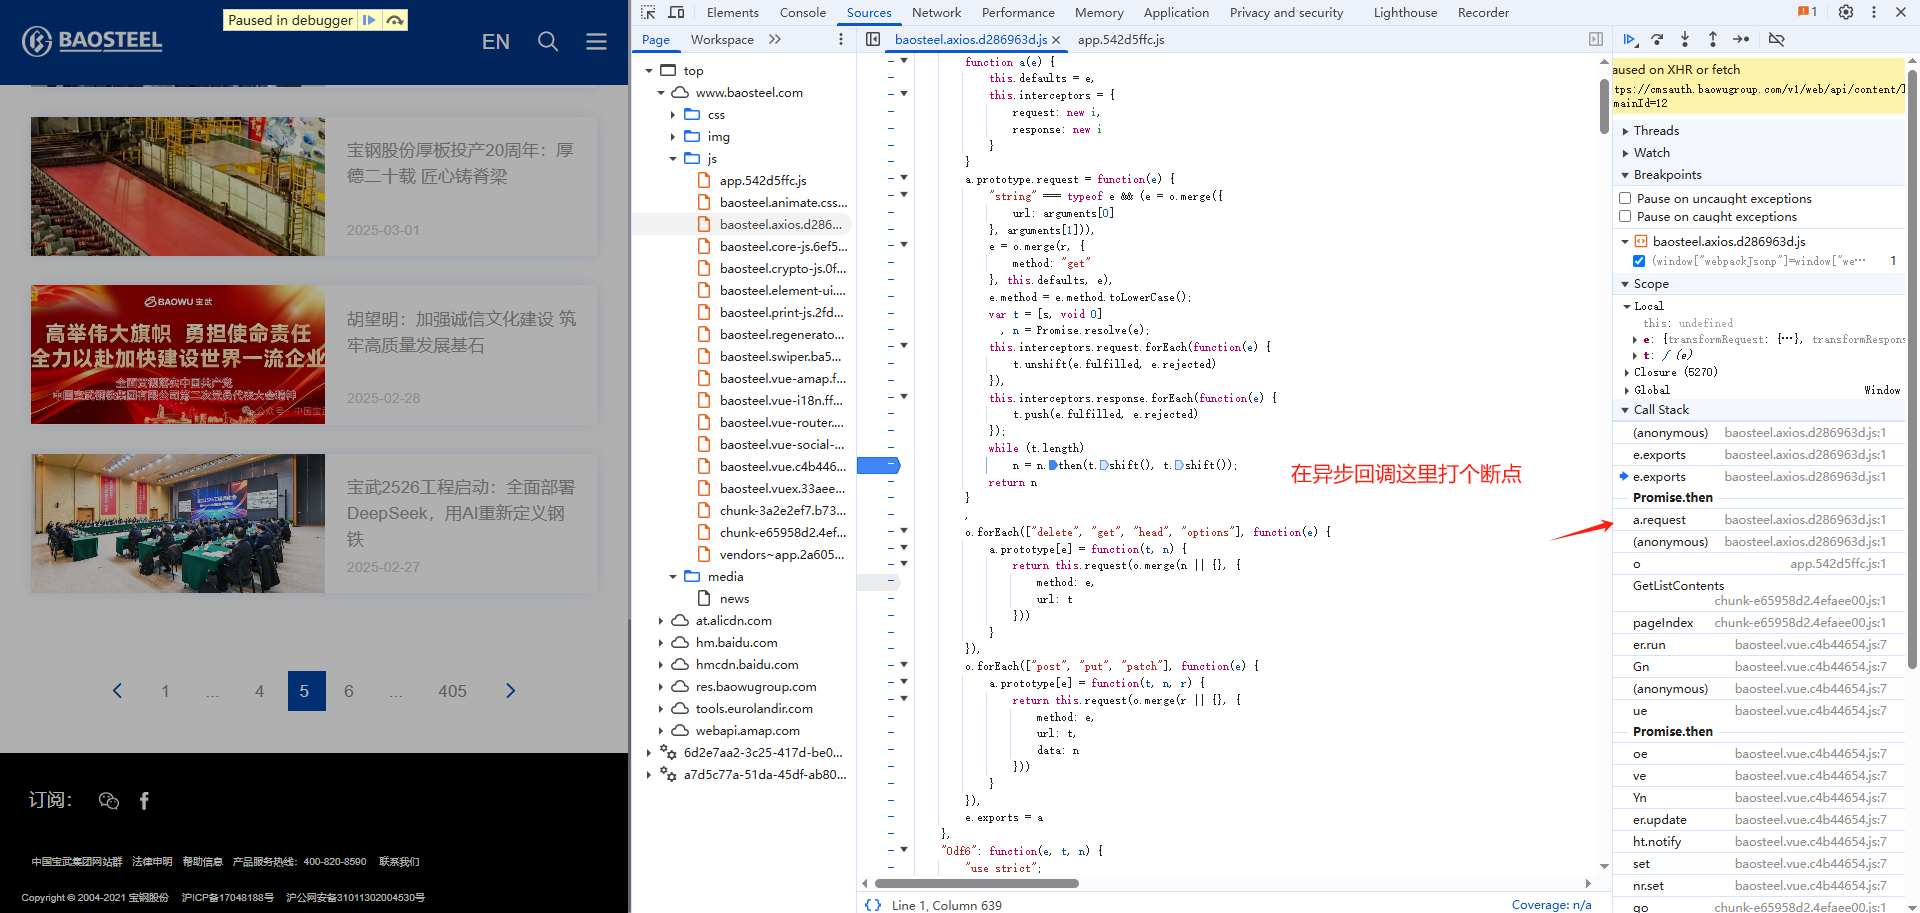Collapse the Scope section
The height and width of the screenshot is (913, 1920).
[1650, 283]
